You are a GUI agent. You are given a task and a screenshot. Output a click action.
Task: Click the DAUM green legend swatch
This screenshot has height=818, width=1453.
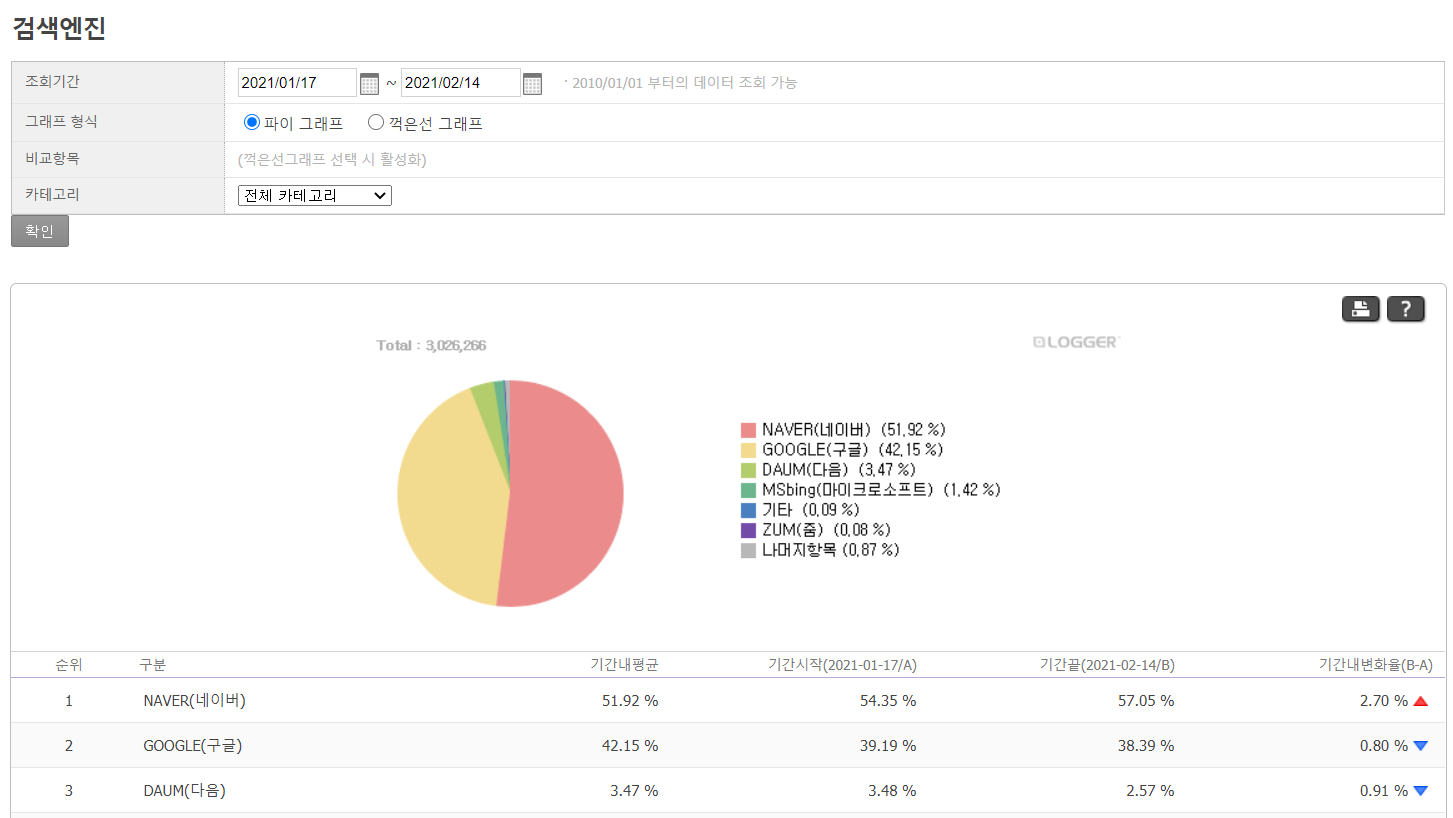click(748, 470)
